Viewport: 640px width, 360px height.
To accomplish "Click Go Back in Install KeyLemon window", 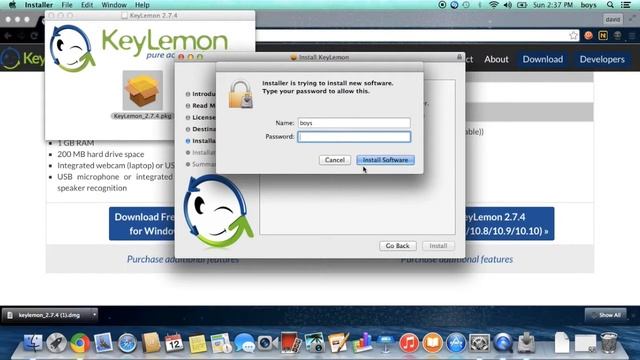I will 397,246.
